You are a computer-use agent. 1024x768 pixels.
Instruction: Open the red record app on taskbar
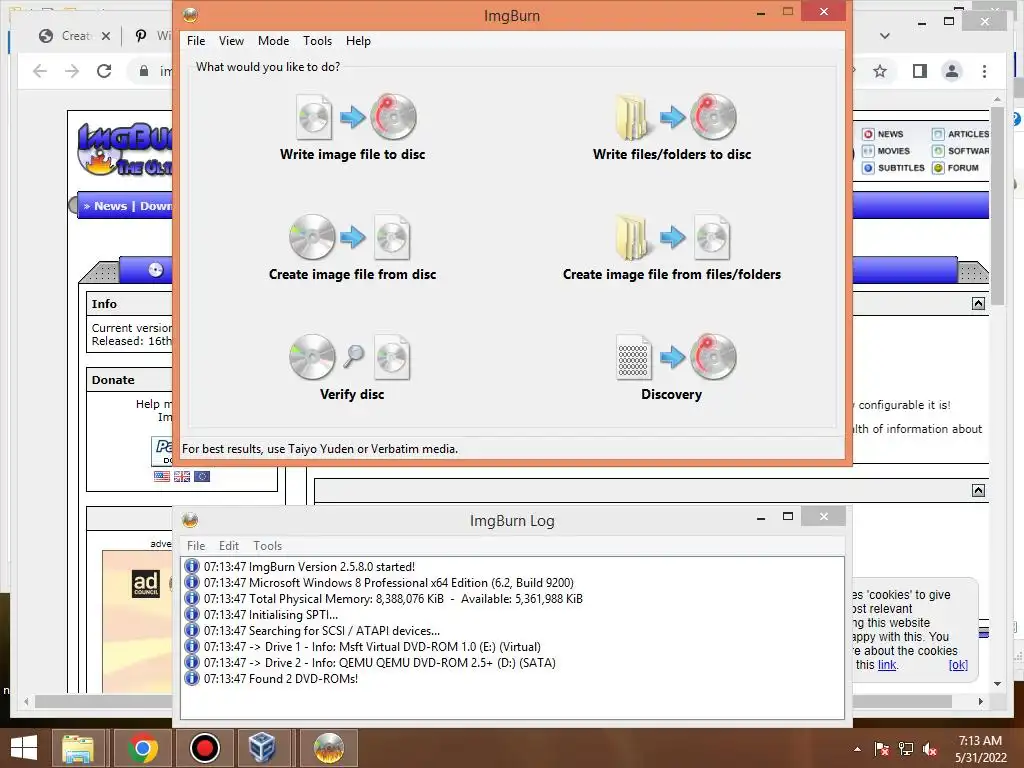tap(204, 748)
